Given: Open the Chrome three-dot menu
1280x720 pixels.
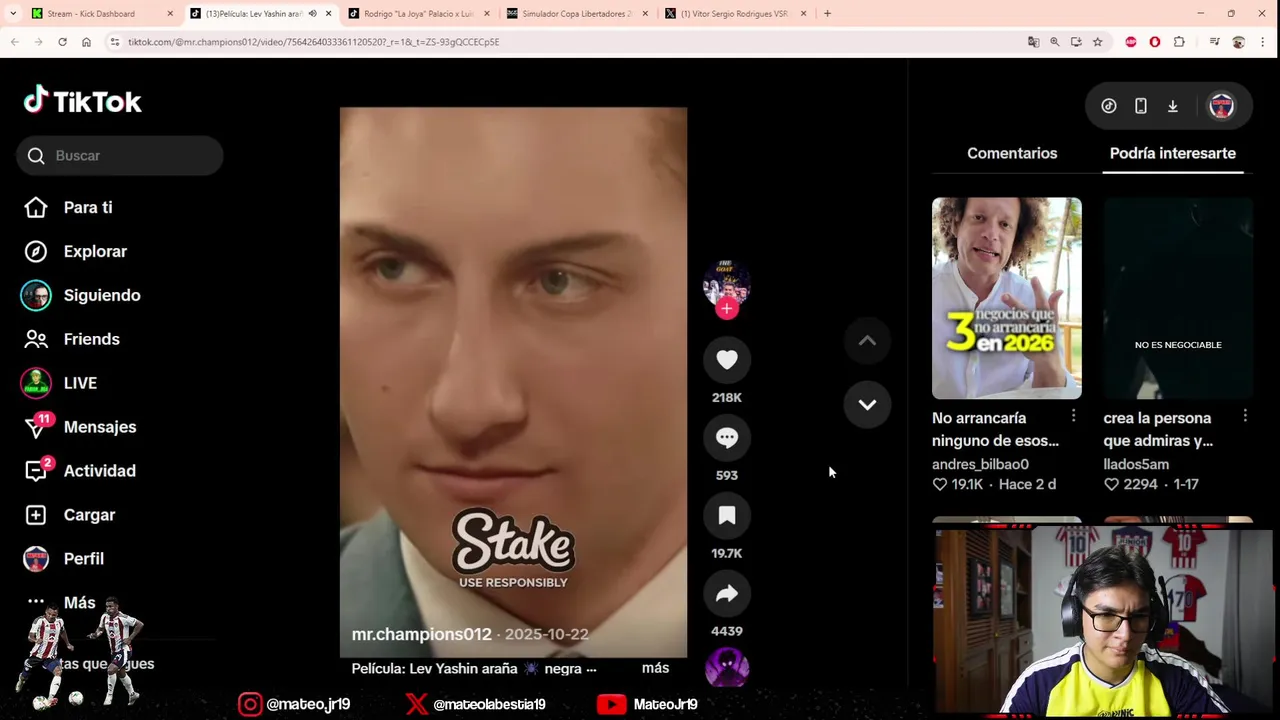Looking at the screenshot, I should (1263, 42).
